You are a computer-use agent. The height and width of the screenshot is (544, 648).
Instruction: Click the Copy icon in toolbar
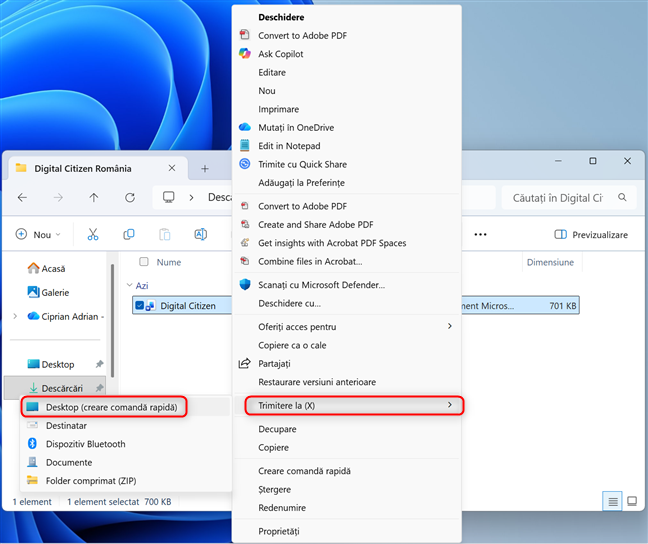[x=129, y=234]
